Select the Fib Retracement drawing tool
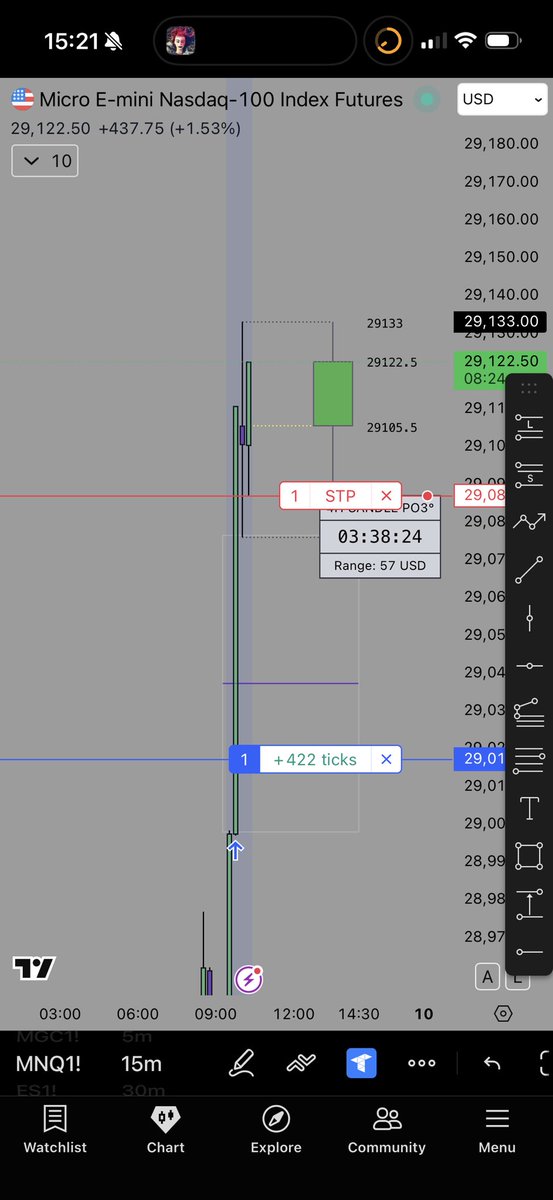The image size is (553, 1200). pos(529,761)
